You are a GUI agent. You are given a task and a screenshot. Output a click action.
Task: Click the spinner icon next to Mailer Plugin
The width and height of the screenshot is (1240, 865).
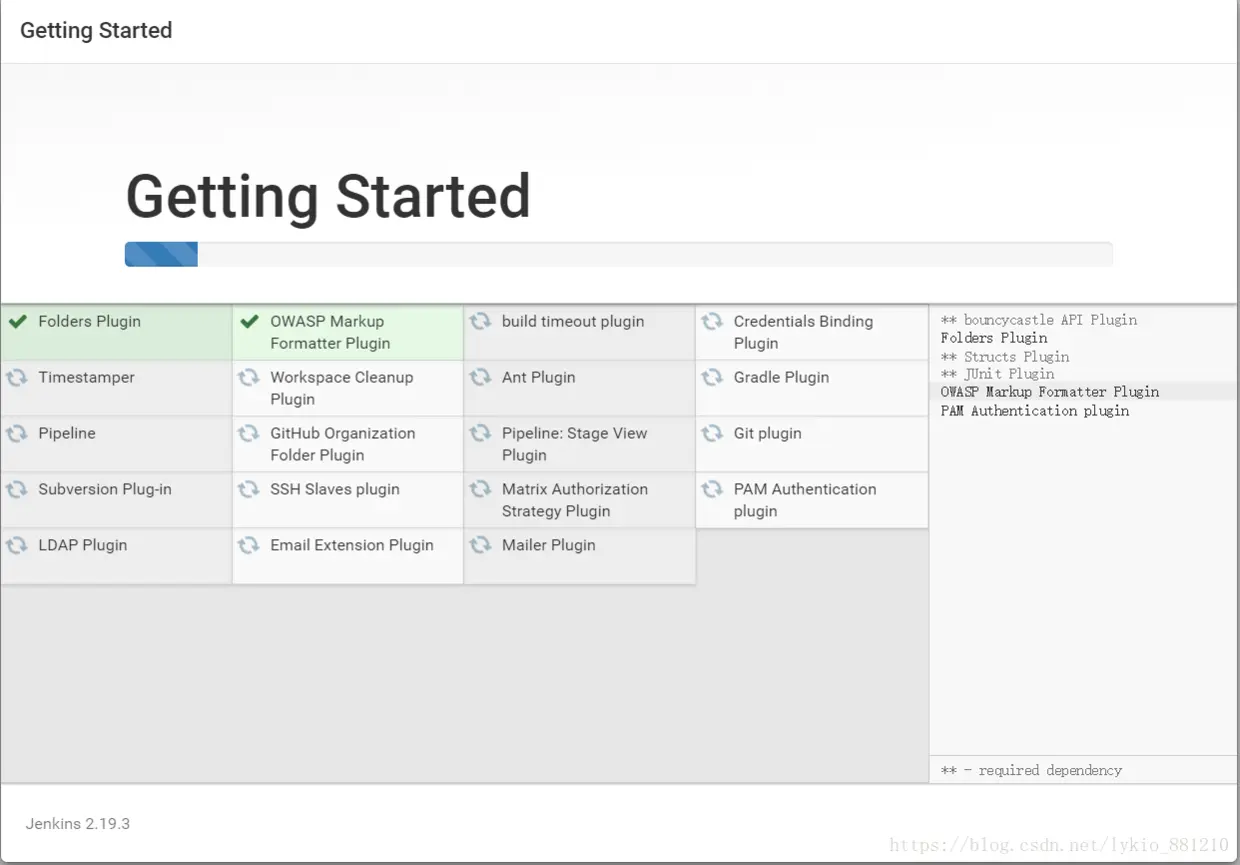click(x=481, y=545)
